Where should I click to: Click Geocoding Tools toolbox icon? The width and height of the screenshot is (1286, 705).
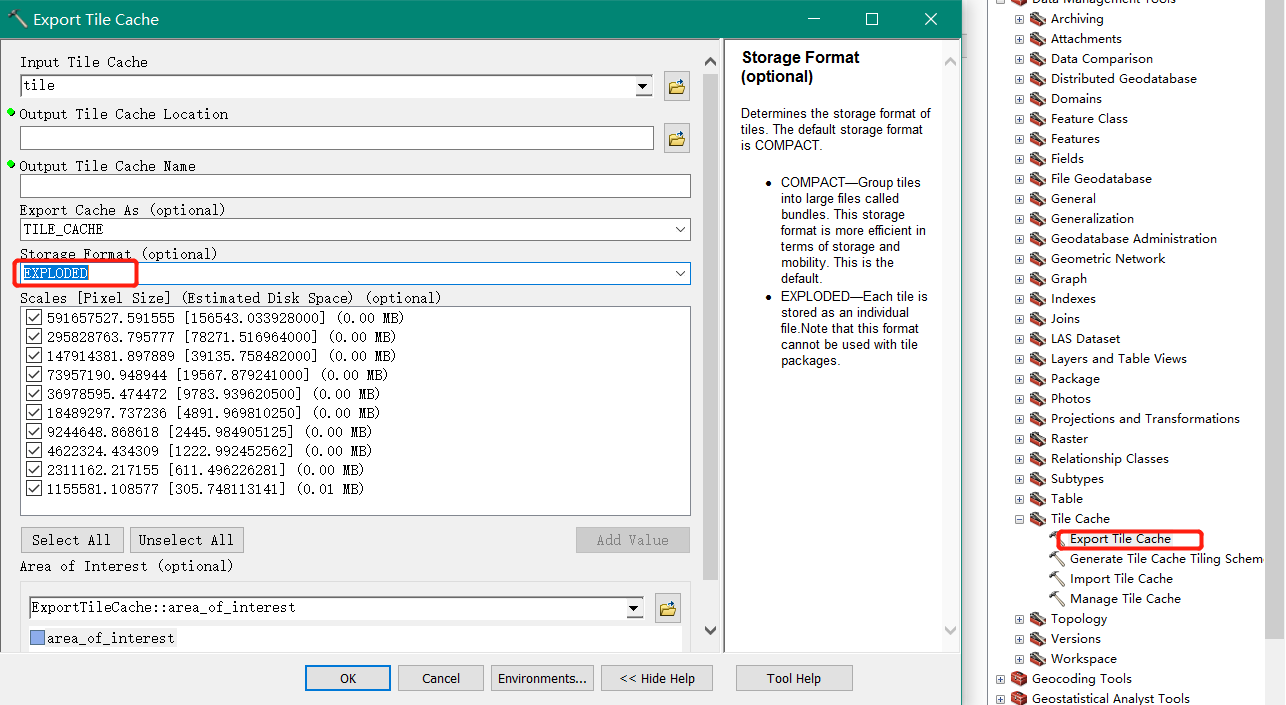click(x=1019, y=679)
